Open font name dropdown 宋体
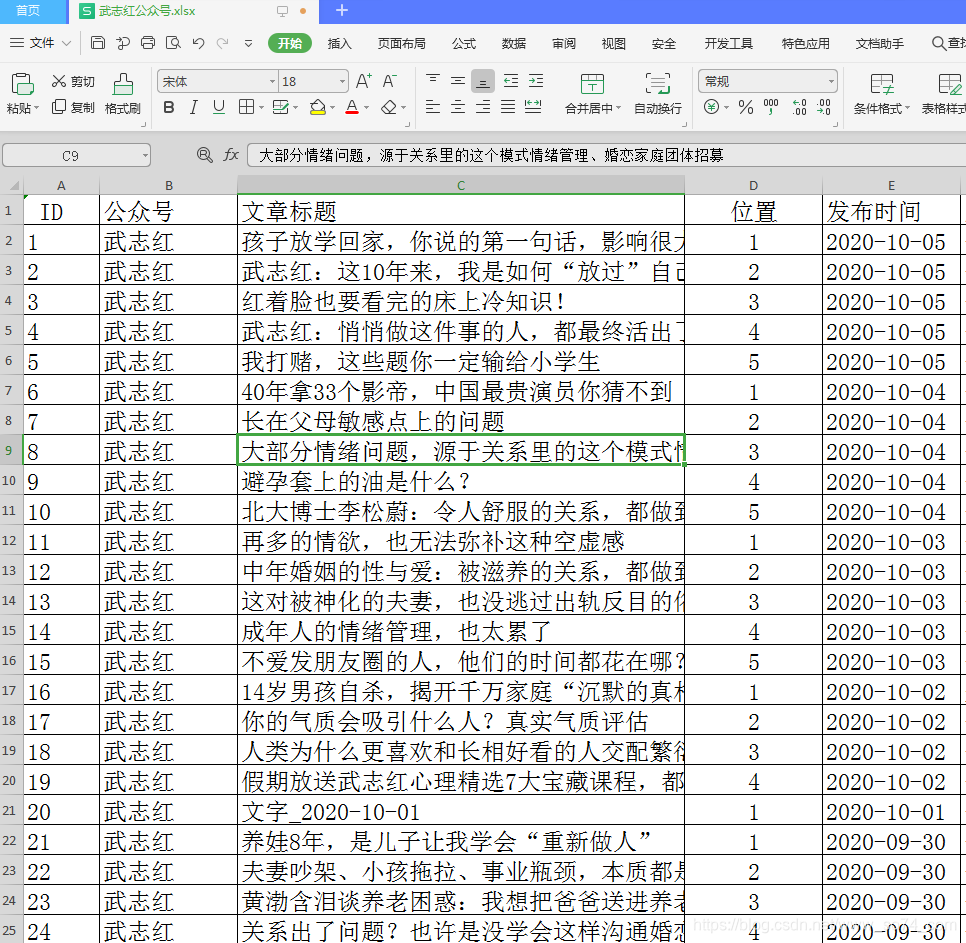 coord(272,81)
